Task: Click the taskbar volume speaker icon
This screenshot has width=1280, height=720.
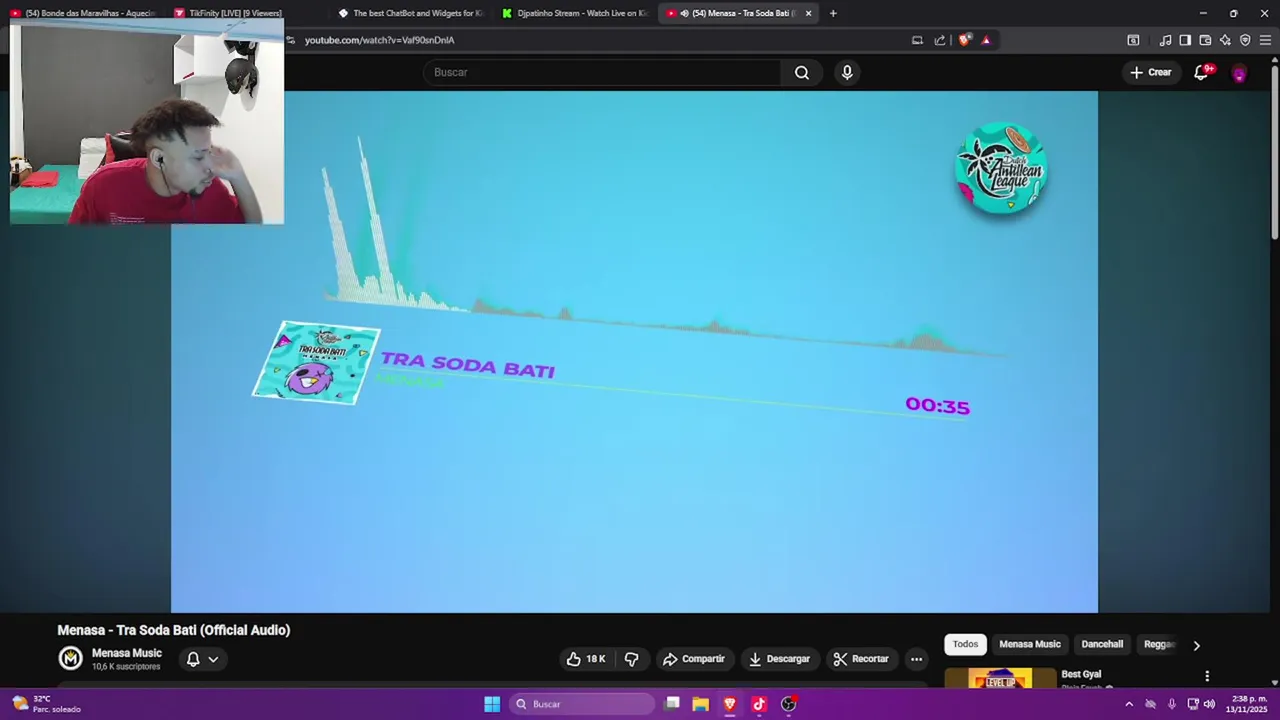Action: 1209,704
